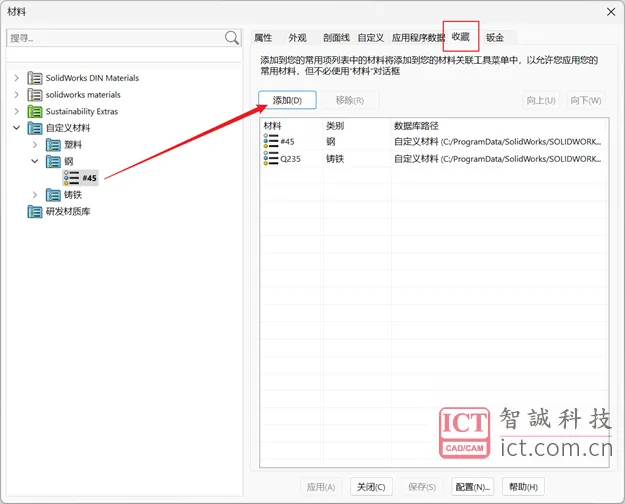This screenshot has height=504, width=625.
Task: Click the 向下(W) button
Action: point(586,100)
